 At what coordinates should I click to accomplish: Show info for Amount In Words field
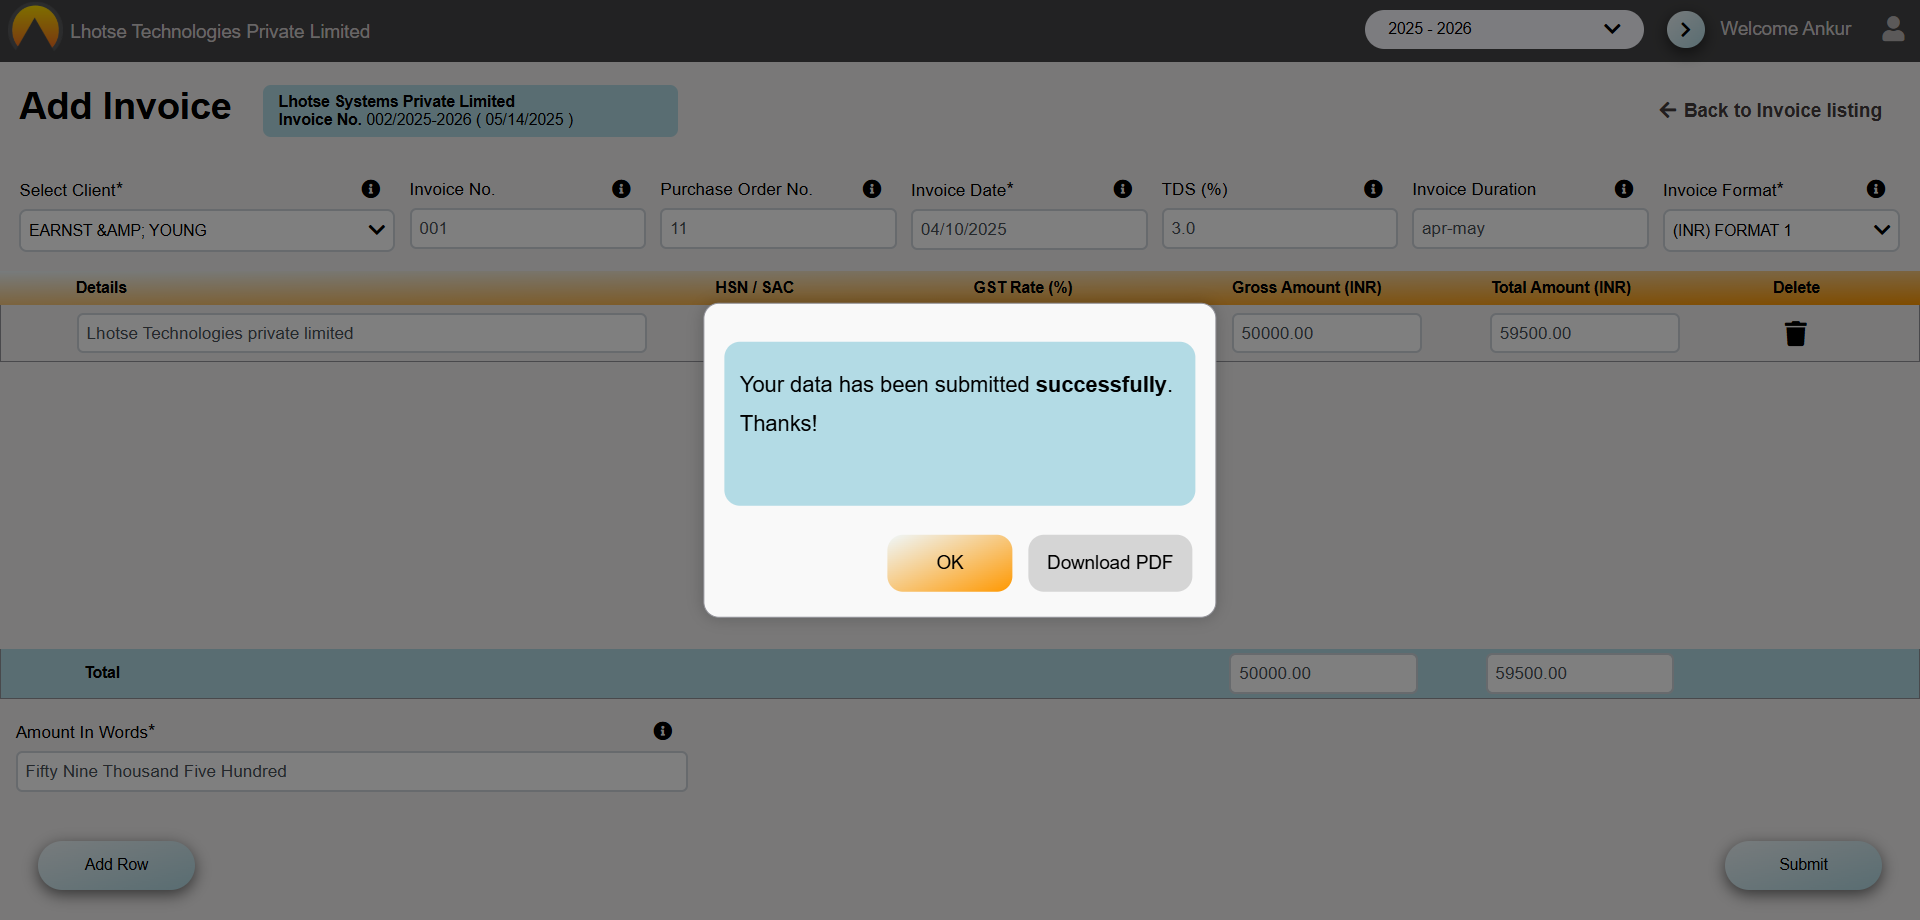point(663,731)
